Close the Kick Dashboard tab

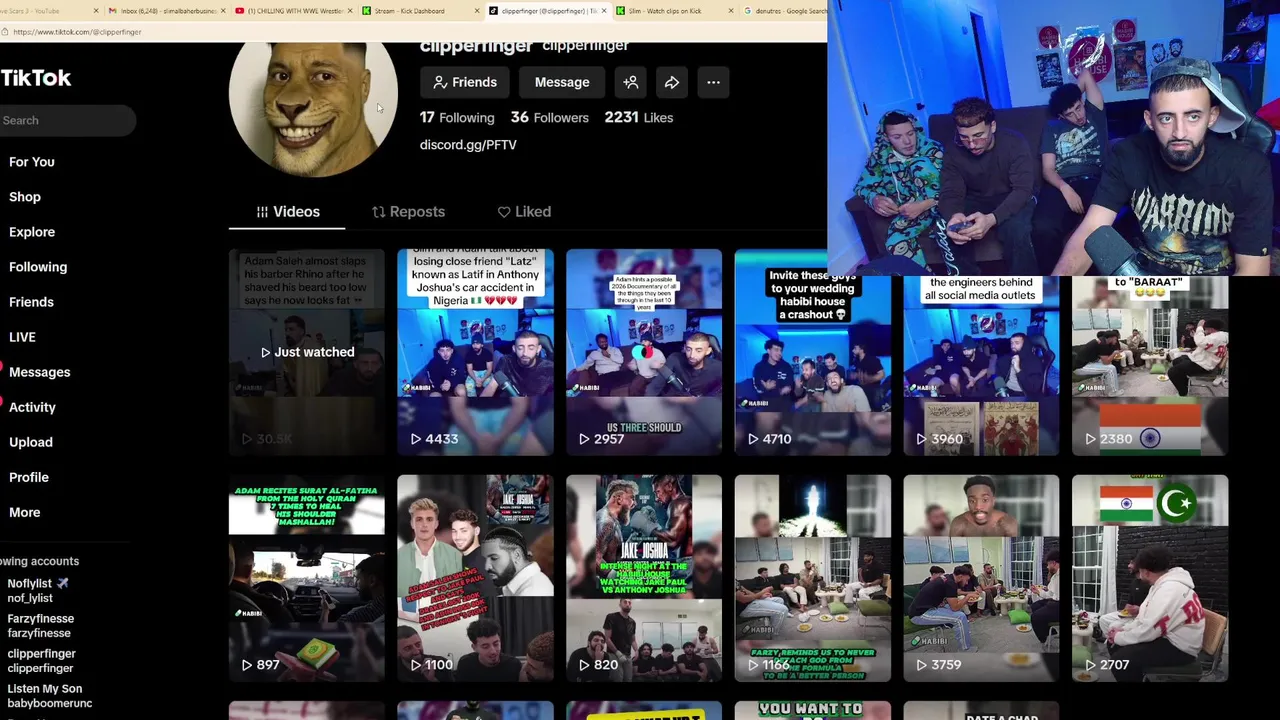coord(476,11)
